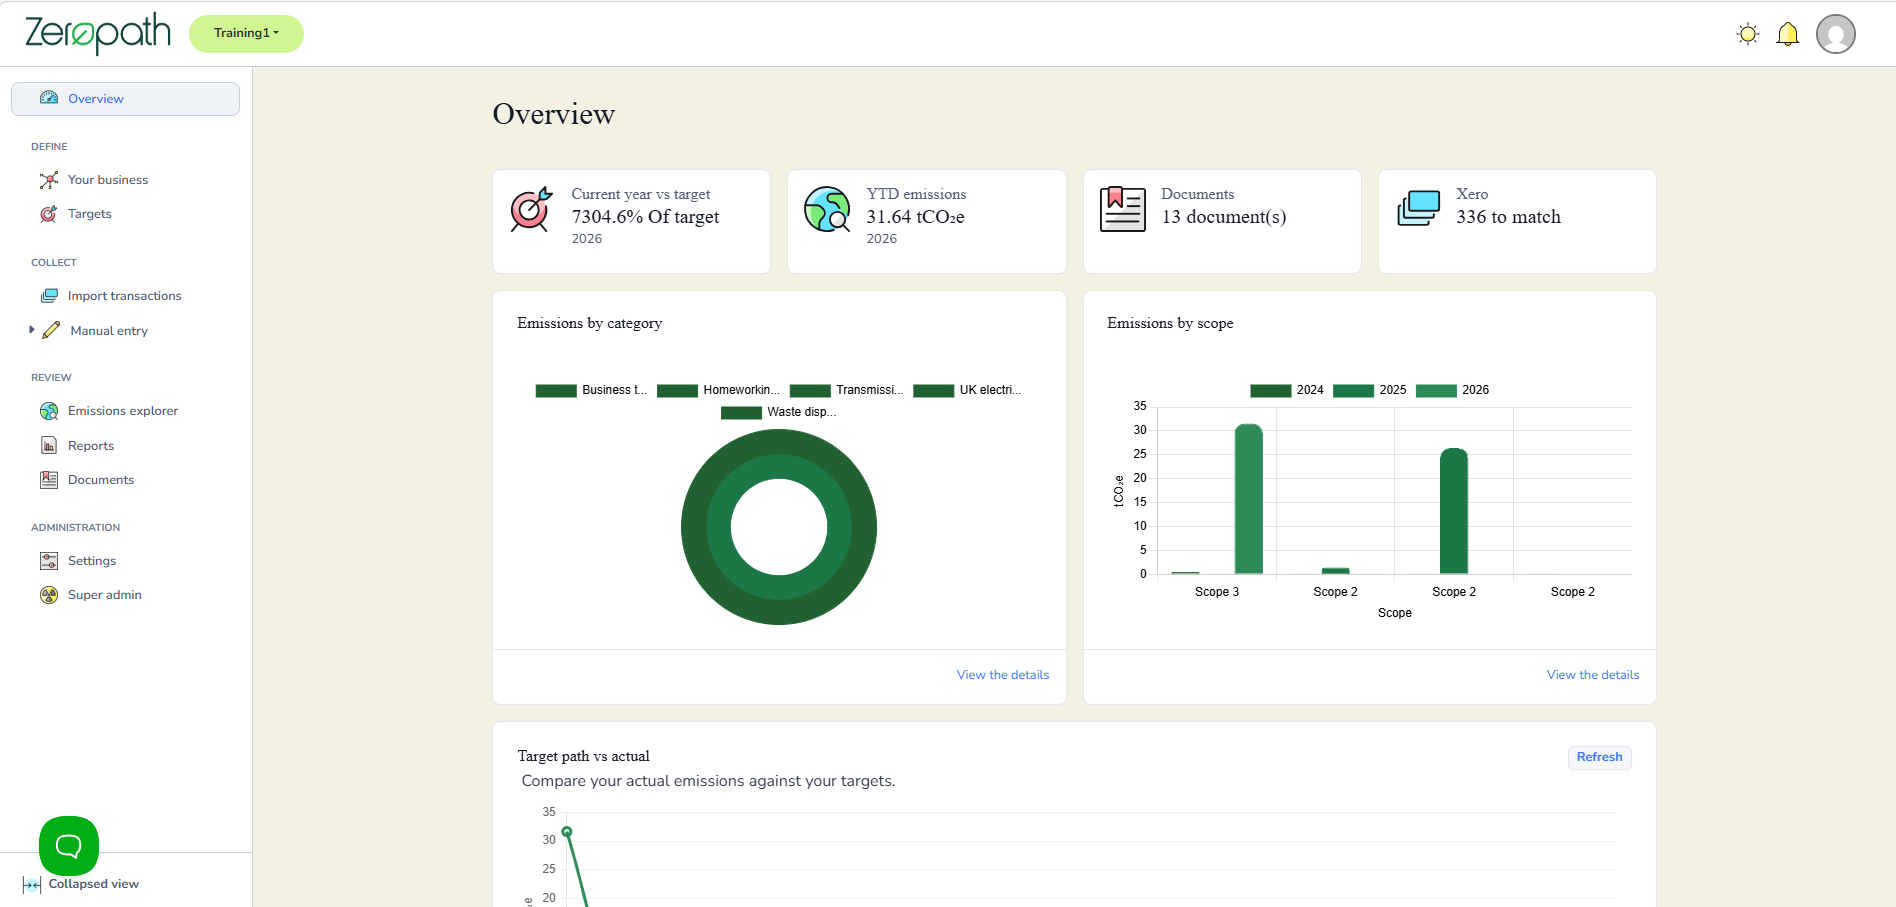Click the Reports chart icon
Screen dimensions: 1896x907
click(49, 445)
